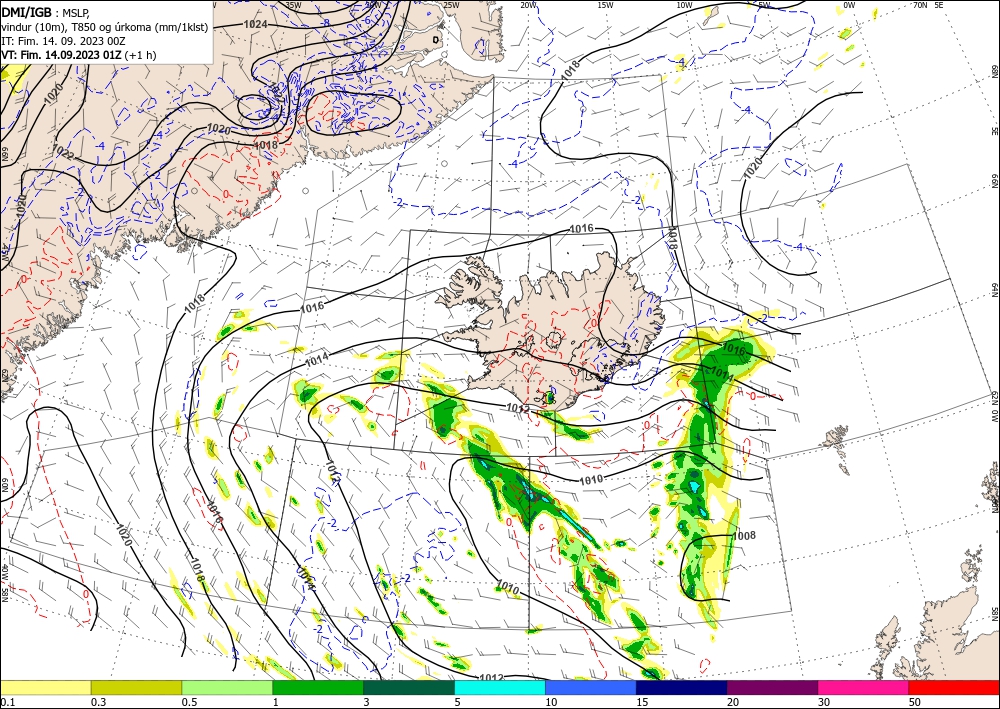The height and width of the screenshot is (709, 1000).
Task: Click the legend value "30"
Action: point(824,701)
